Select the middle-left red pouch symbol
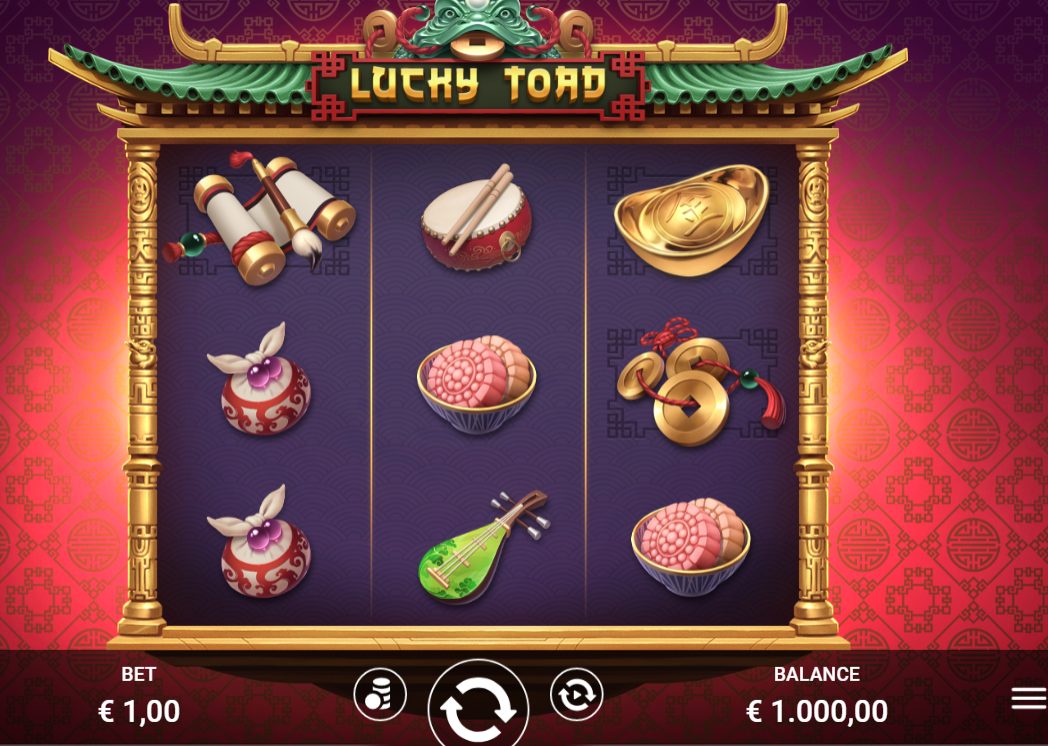Viewport: 1048px width, 746px height. [261, 380]
